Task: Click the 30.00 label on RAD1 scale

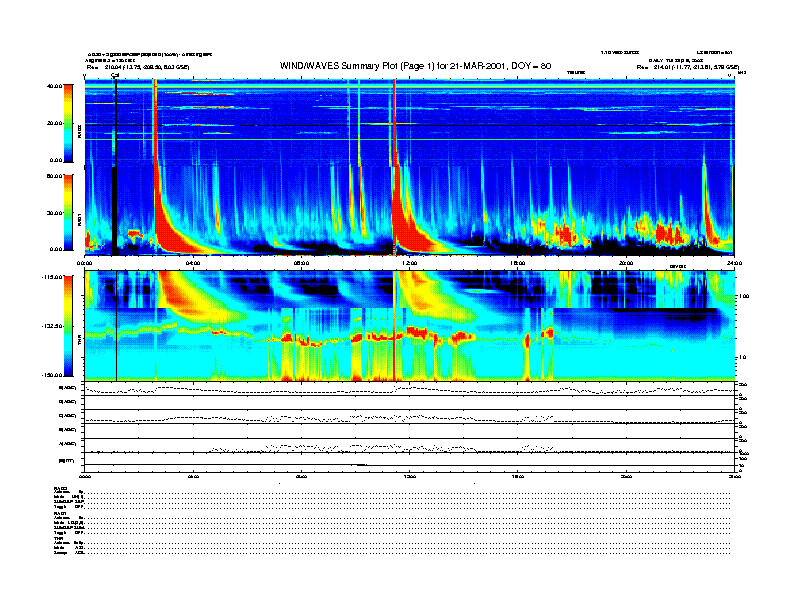Action: coord(54,213)
